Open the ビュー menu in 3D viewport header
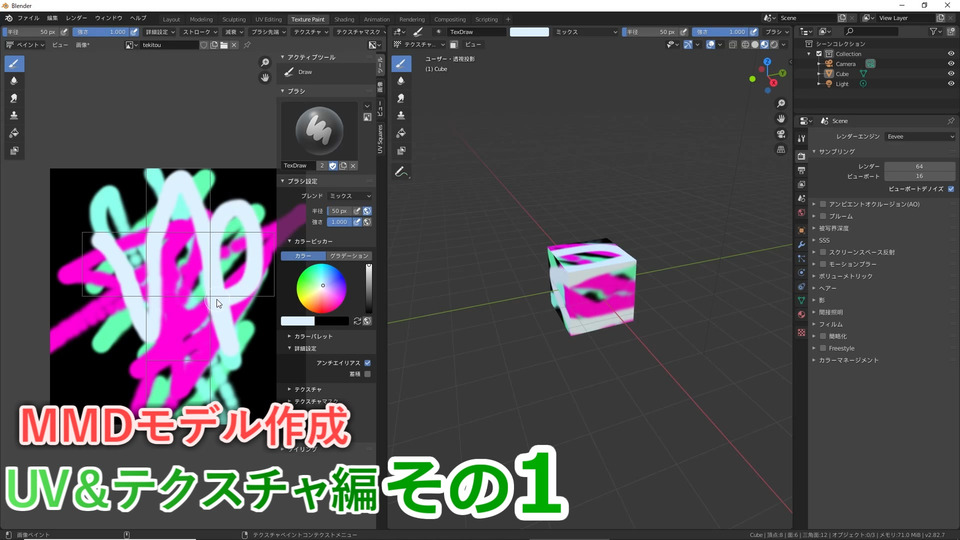Screen dimensions: 960x540 tap(472, 45)
